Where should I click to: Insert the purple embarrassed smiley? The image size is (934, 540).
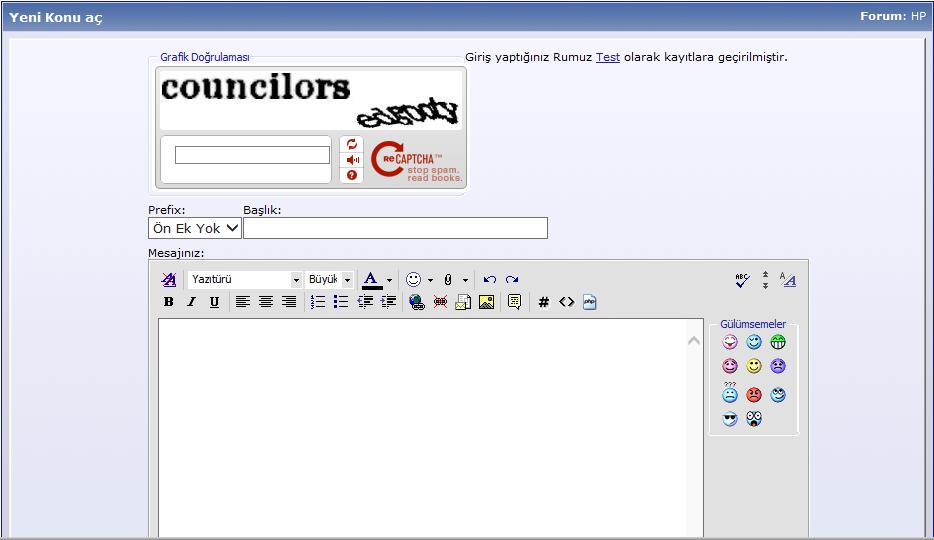[x=730, y=366]
